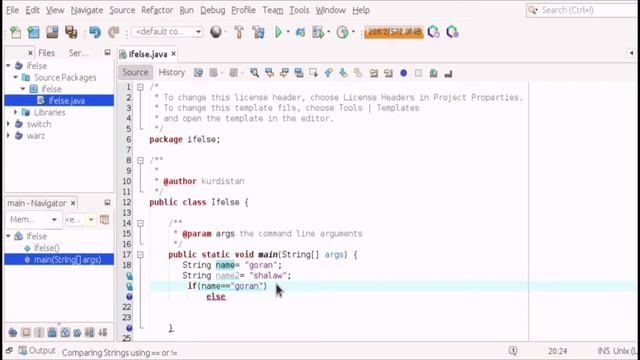Viewport: 640px width, 360px height.
Task: Toggle Show Fields in Navigator
Action: click(26, 333)
